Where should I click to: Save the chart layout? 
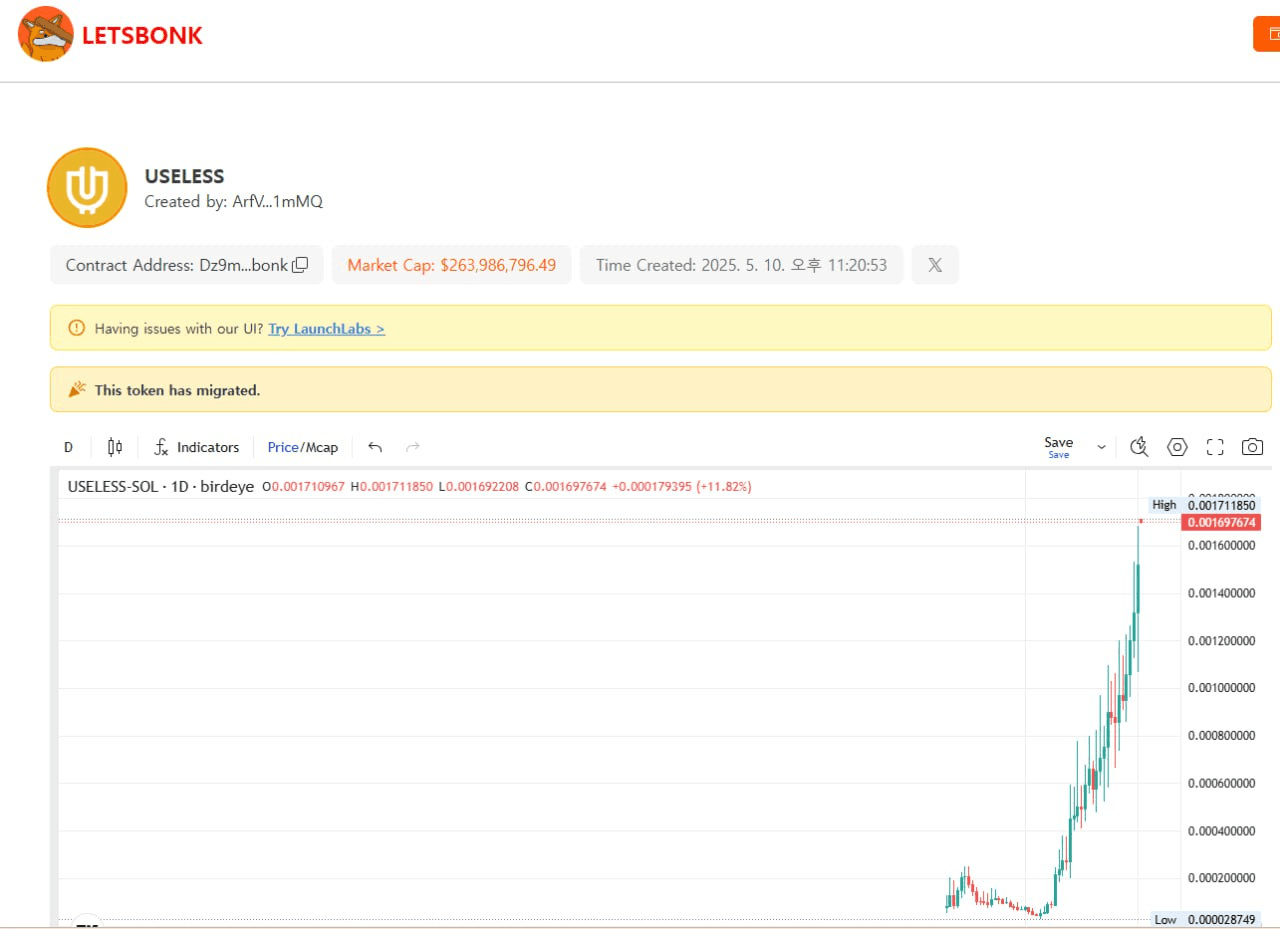1059,447
